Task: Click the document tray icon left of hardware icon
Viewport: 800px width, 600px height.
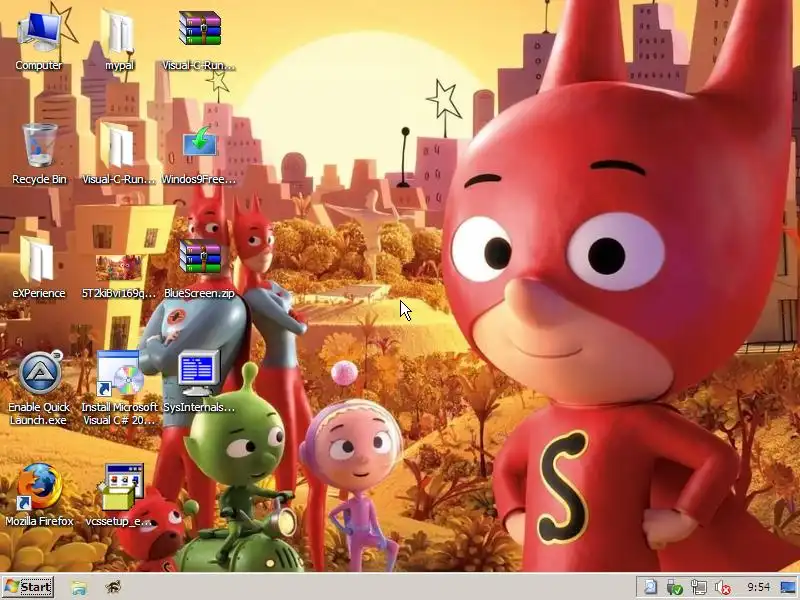Action: coord(651,587)
